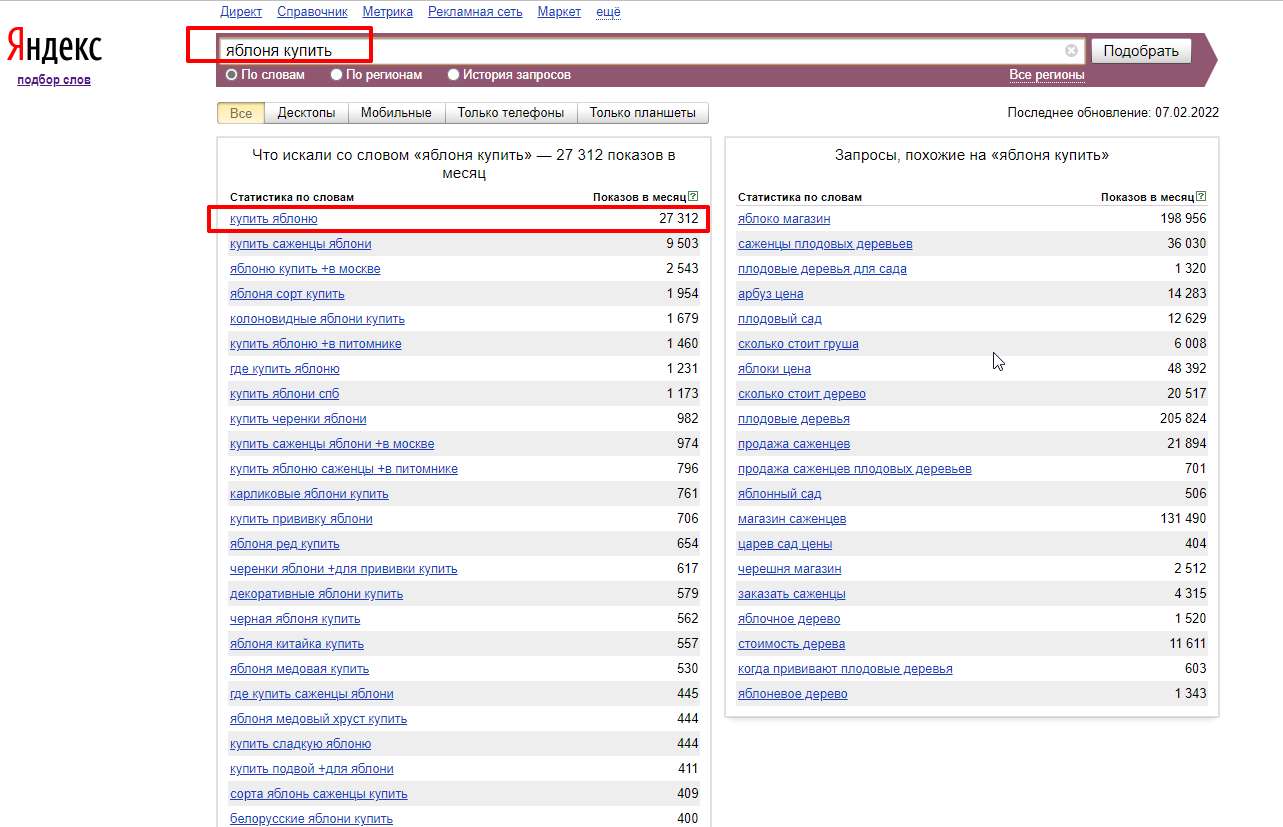Screen dimensions: 1283x827
Task: Open the Справочник link
Action: 312,12
